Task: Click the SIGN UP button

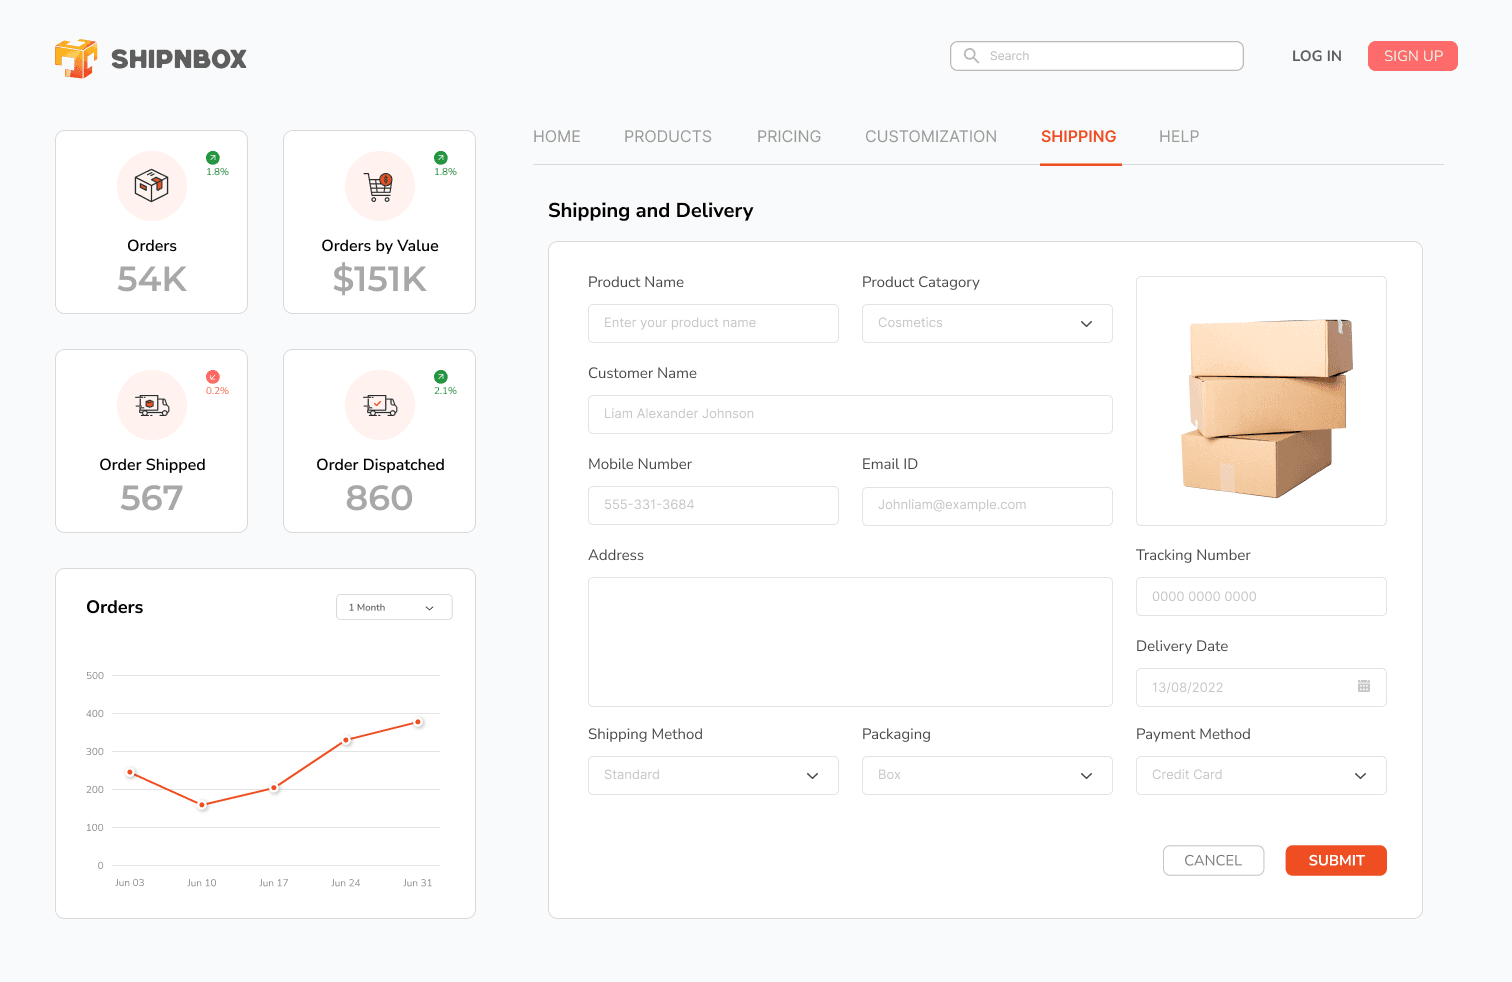Action: pos(1412,56)
